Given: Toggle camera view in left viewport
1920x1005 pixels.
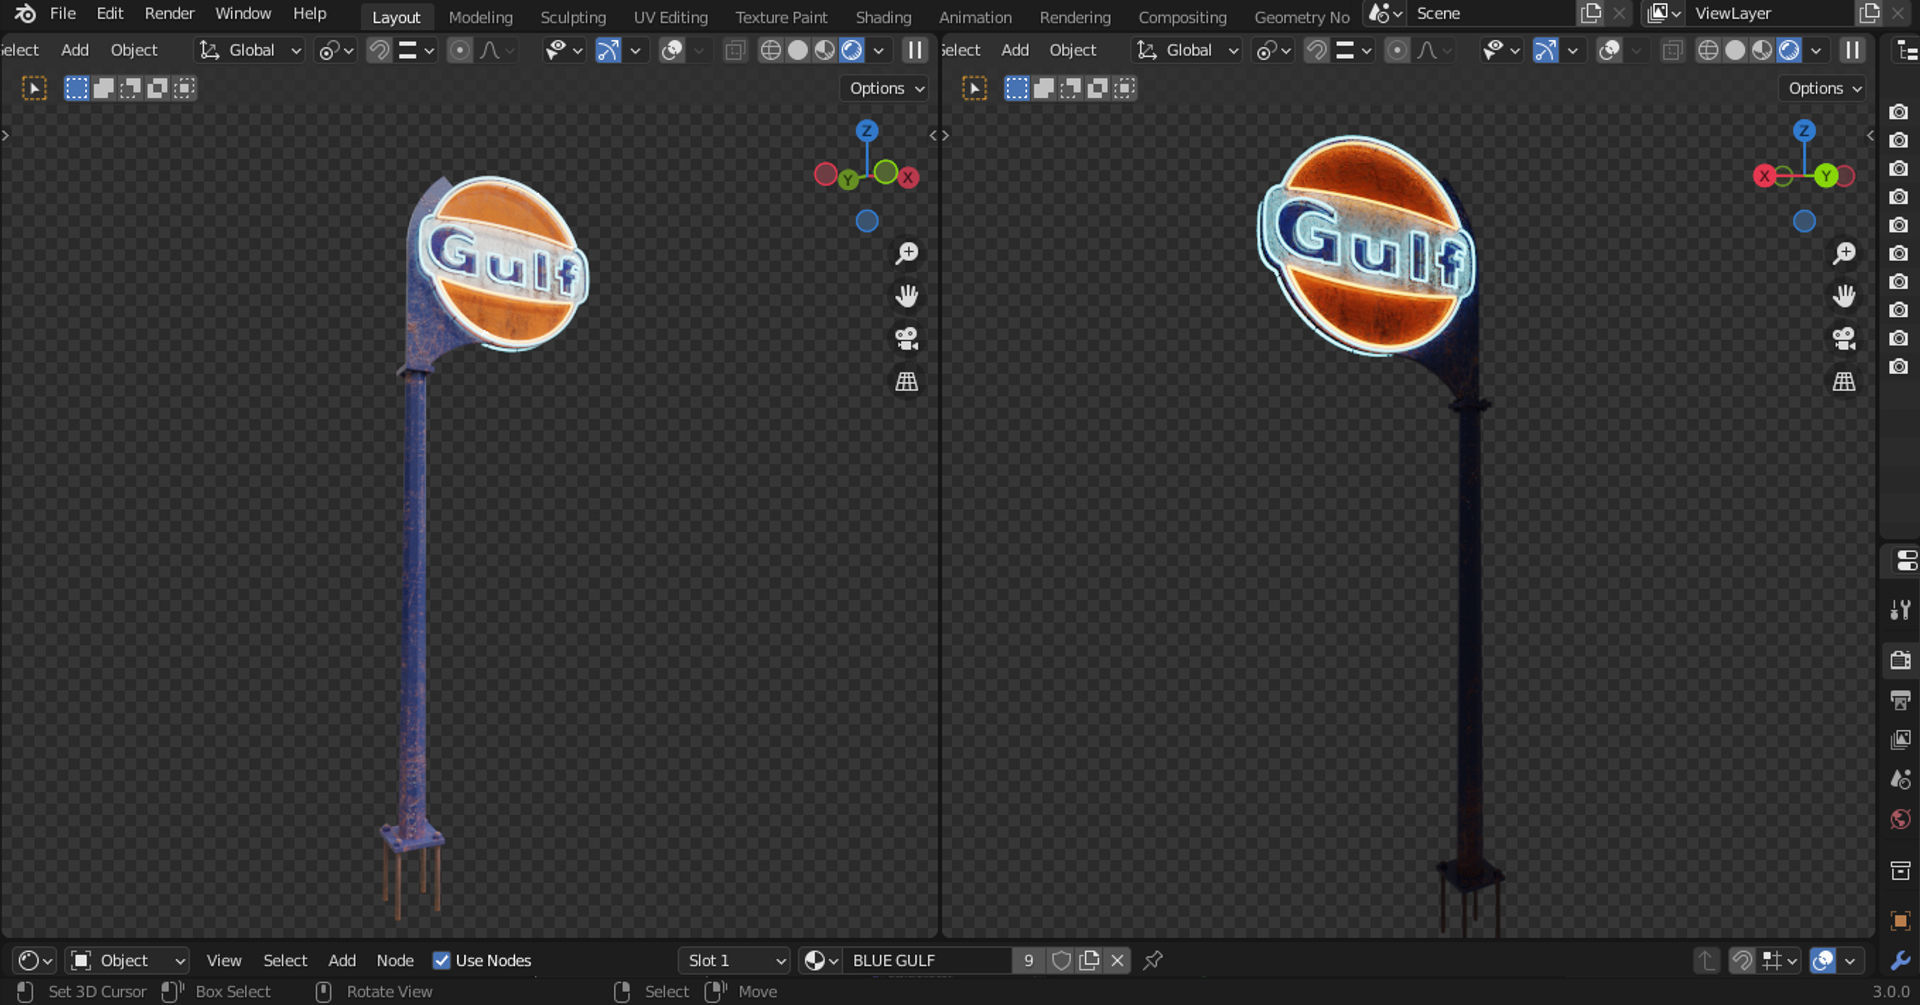Looking at the screenshot, I should pyautogui.click(x=906, y=339).
